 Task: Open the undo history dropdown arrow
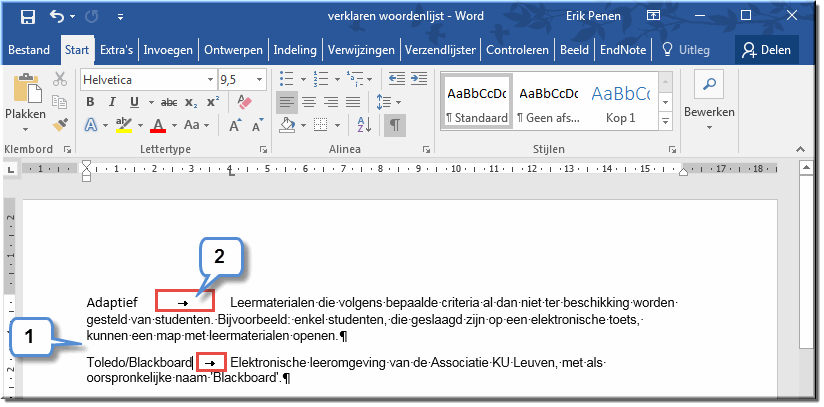[x=72, y=17]
